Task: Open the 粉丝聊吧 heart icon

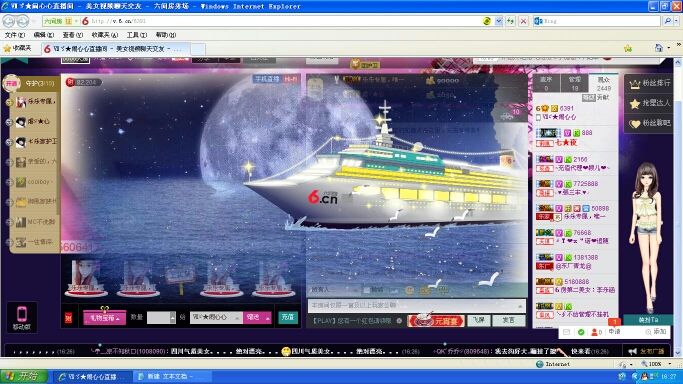Action: pyautogui.click(x=635, y=124)
